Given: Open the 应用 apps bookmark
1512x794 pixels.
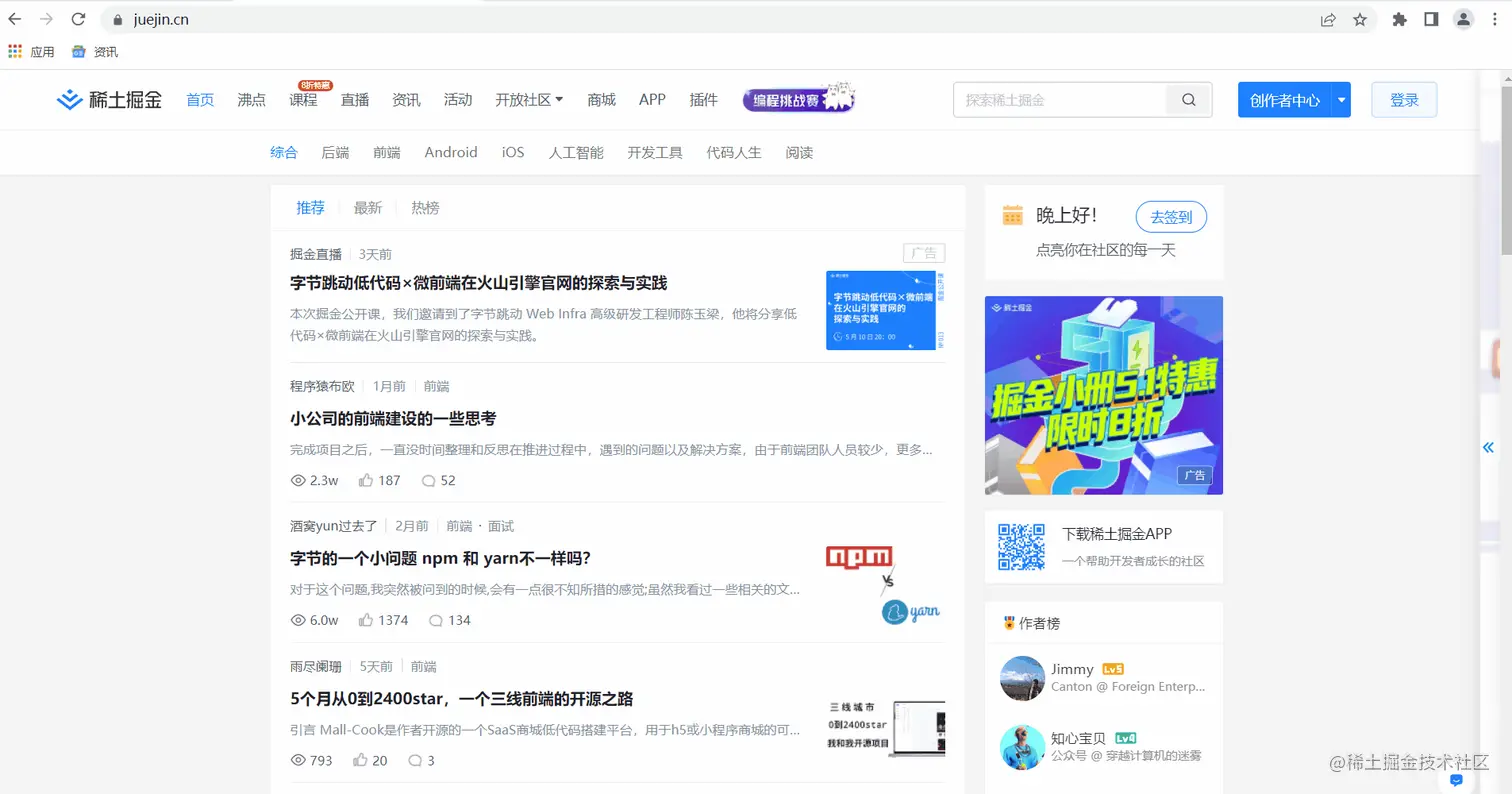Looking at the screenshot, I should [x=31, y=52].
